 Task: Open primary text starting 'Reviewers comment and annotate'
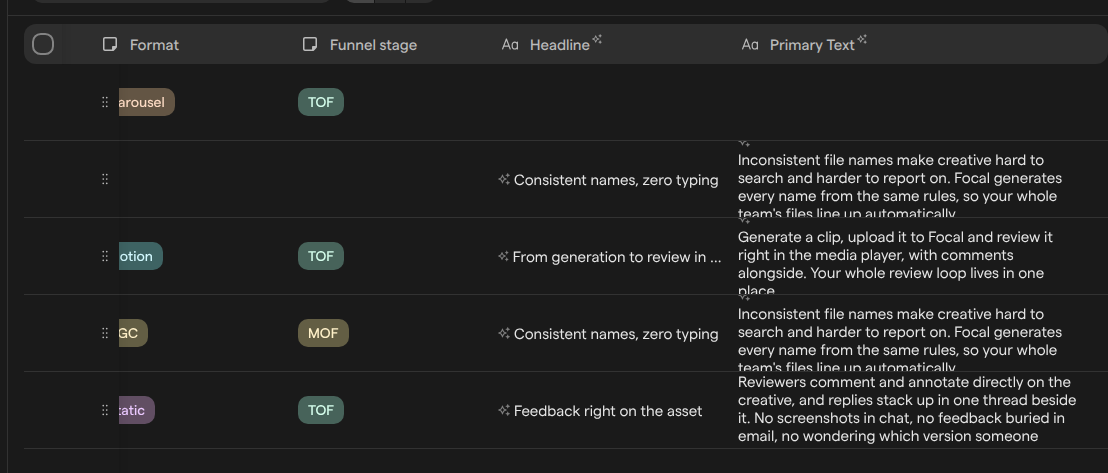(x=907, y=409)
